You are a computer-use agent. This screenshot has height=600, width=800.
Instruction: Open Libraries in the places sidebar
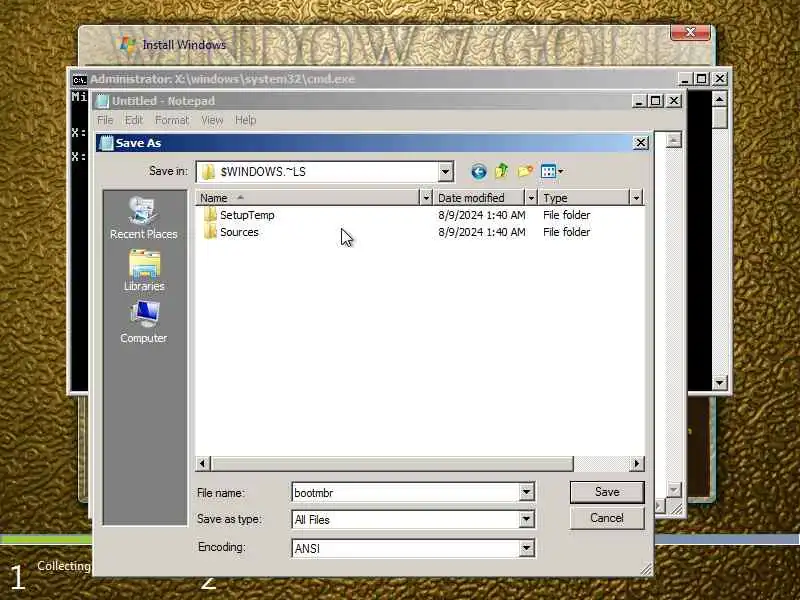point(144,270)
